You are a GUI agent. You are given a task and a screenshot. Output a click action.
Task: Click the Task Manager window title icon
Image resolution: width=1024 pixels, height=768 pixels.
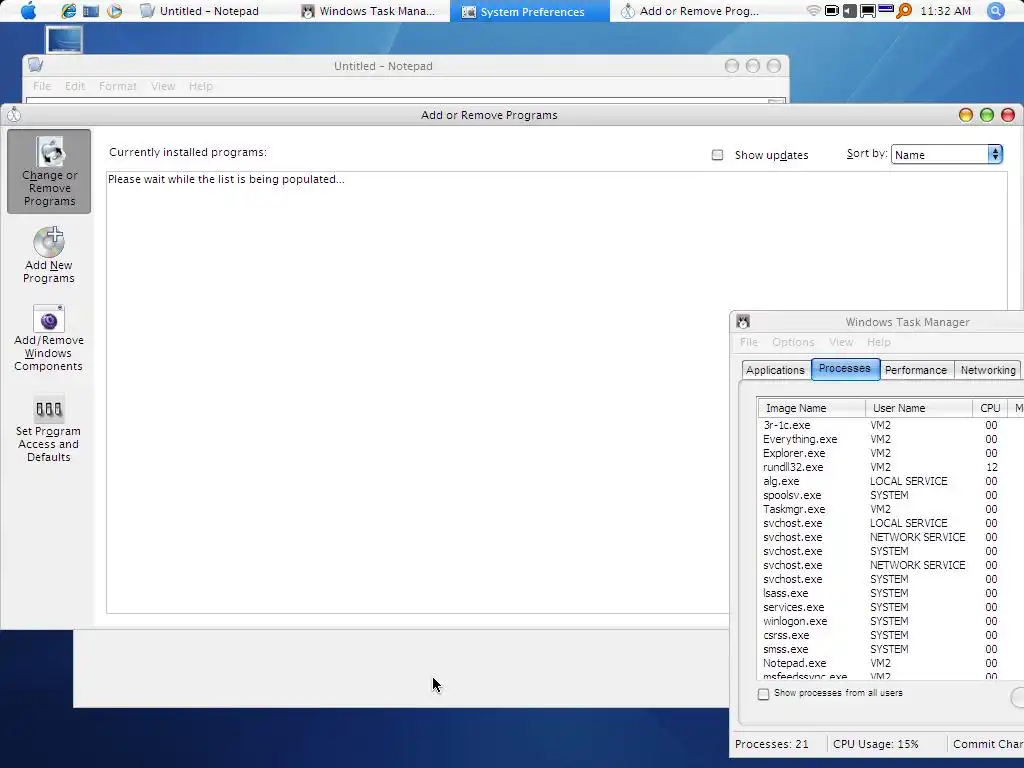tap(743, 321)
